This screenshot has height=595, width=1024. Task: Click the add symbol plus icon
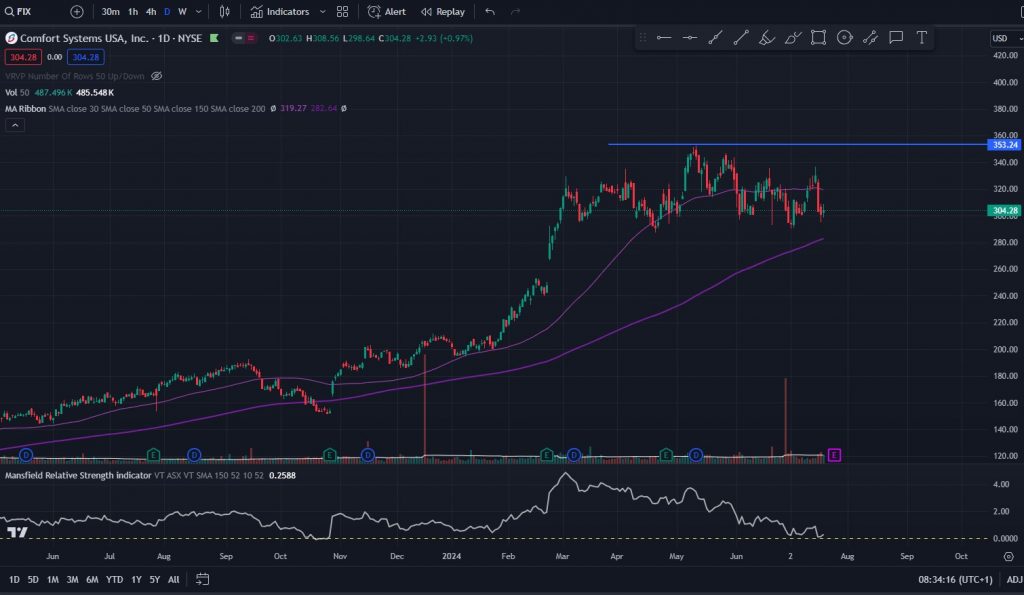click(x=77, y=12)
